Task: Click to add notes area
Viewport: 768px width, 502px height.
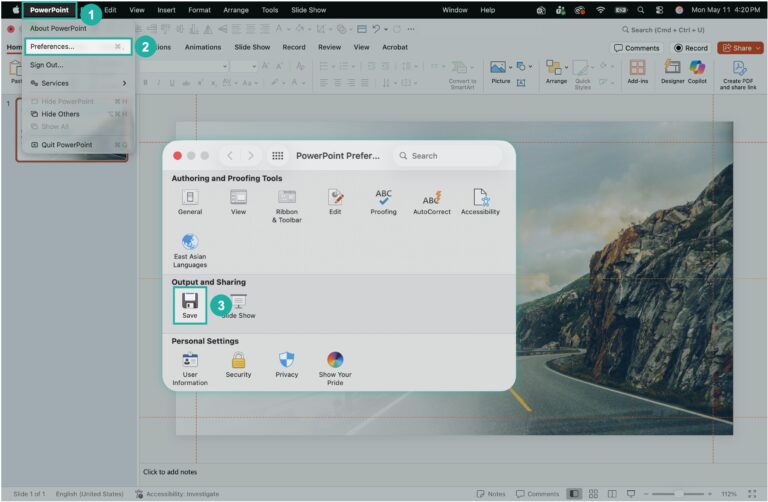Action: pos(170,472)
